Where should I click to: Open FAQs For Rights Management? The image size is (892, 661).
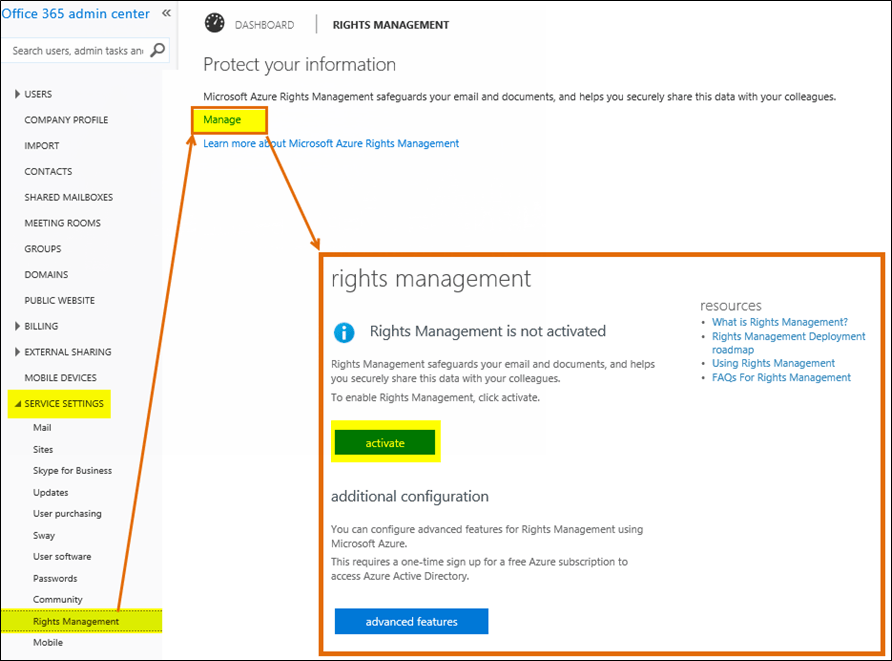[782, 377]
